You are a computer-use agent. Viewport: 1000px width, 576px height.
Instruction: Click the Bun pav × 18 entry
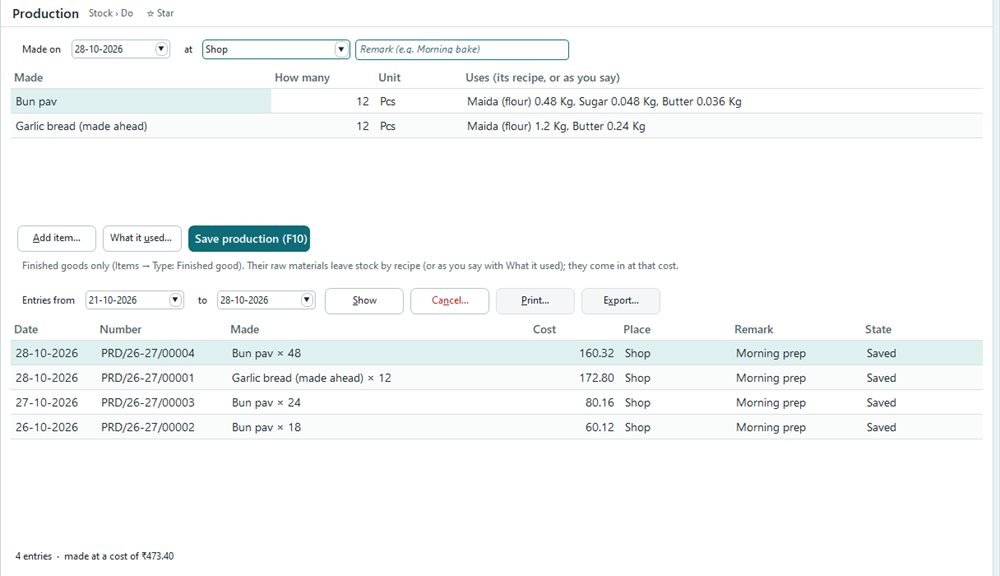[266, 427]
